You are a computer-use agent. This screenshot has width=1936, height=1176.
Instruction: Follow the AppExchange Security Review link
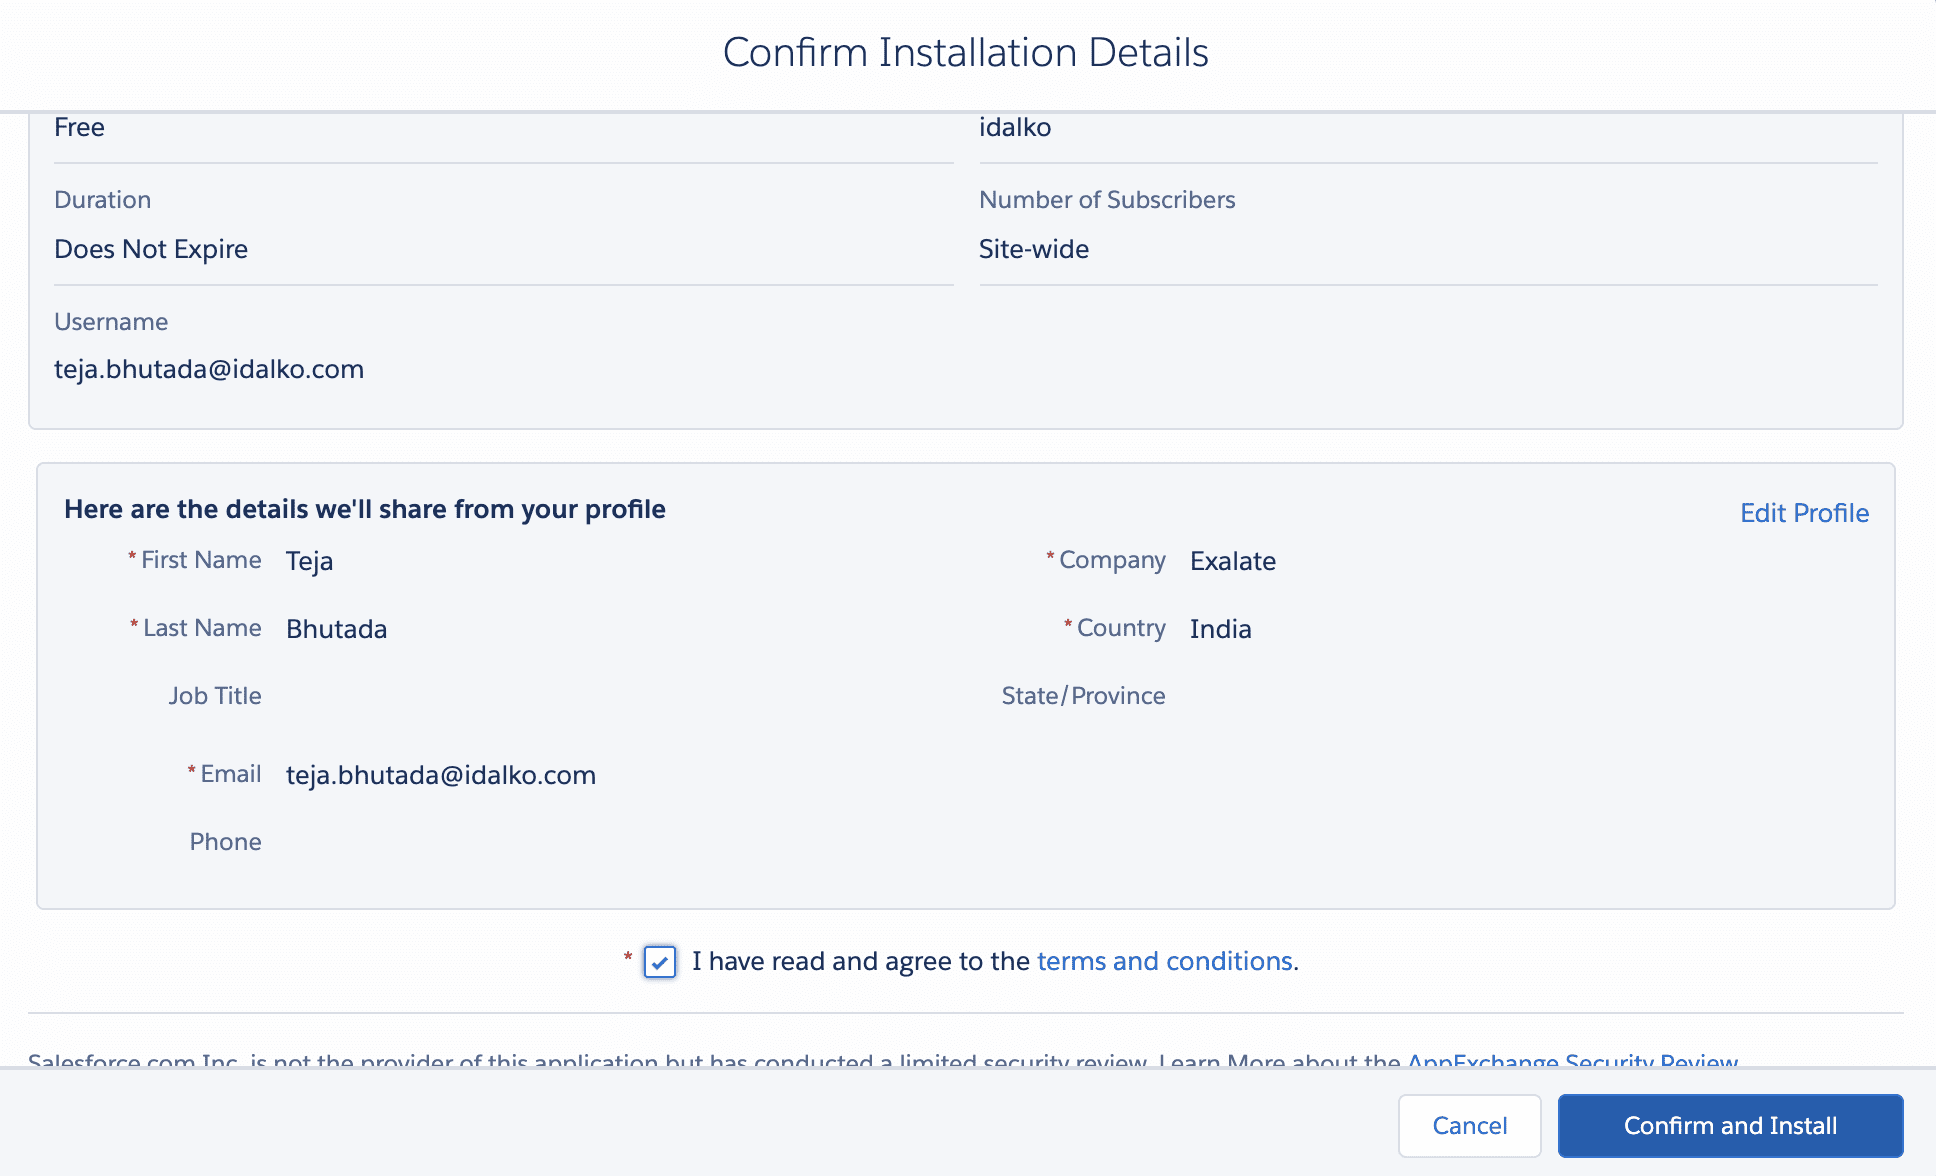coord(1573,1063)
